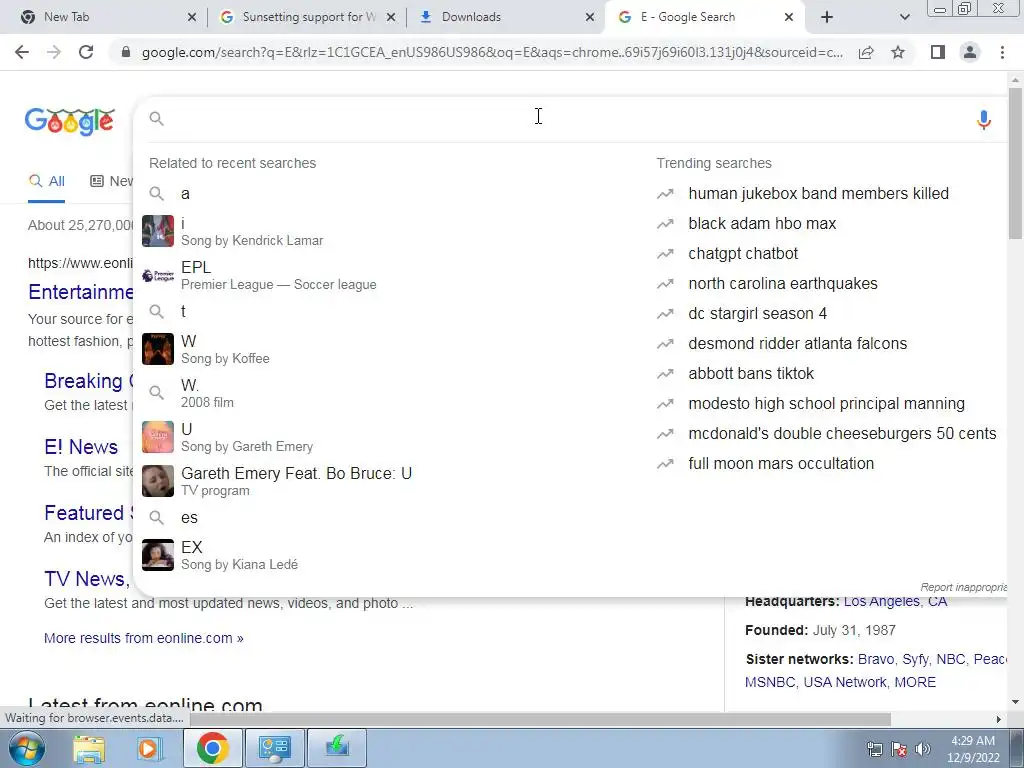Open Windows Explorer from taskbar
The height and width of the screenshot is (768, 1024).
pos(89,748)
